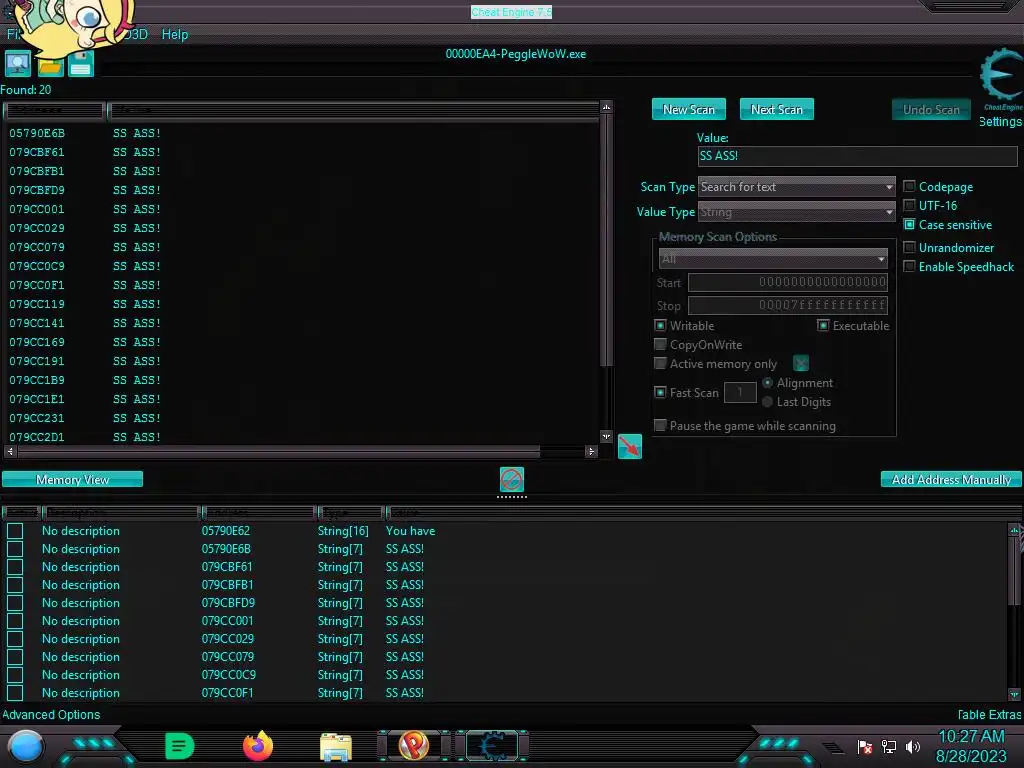Open Memory View

point(72,479)
